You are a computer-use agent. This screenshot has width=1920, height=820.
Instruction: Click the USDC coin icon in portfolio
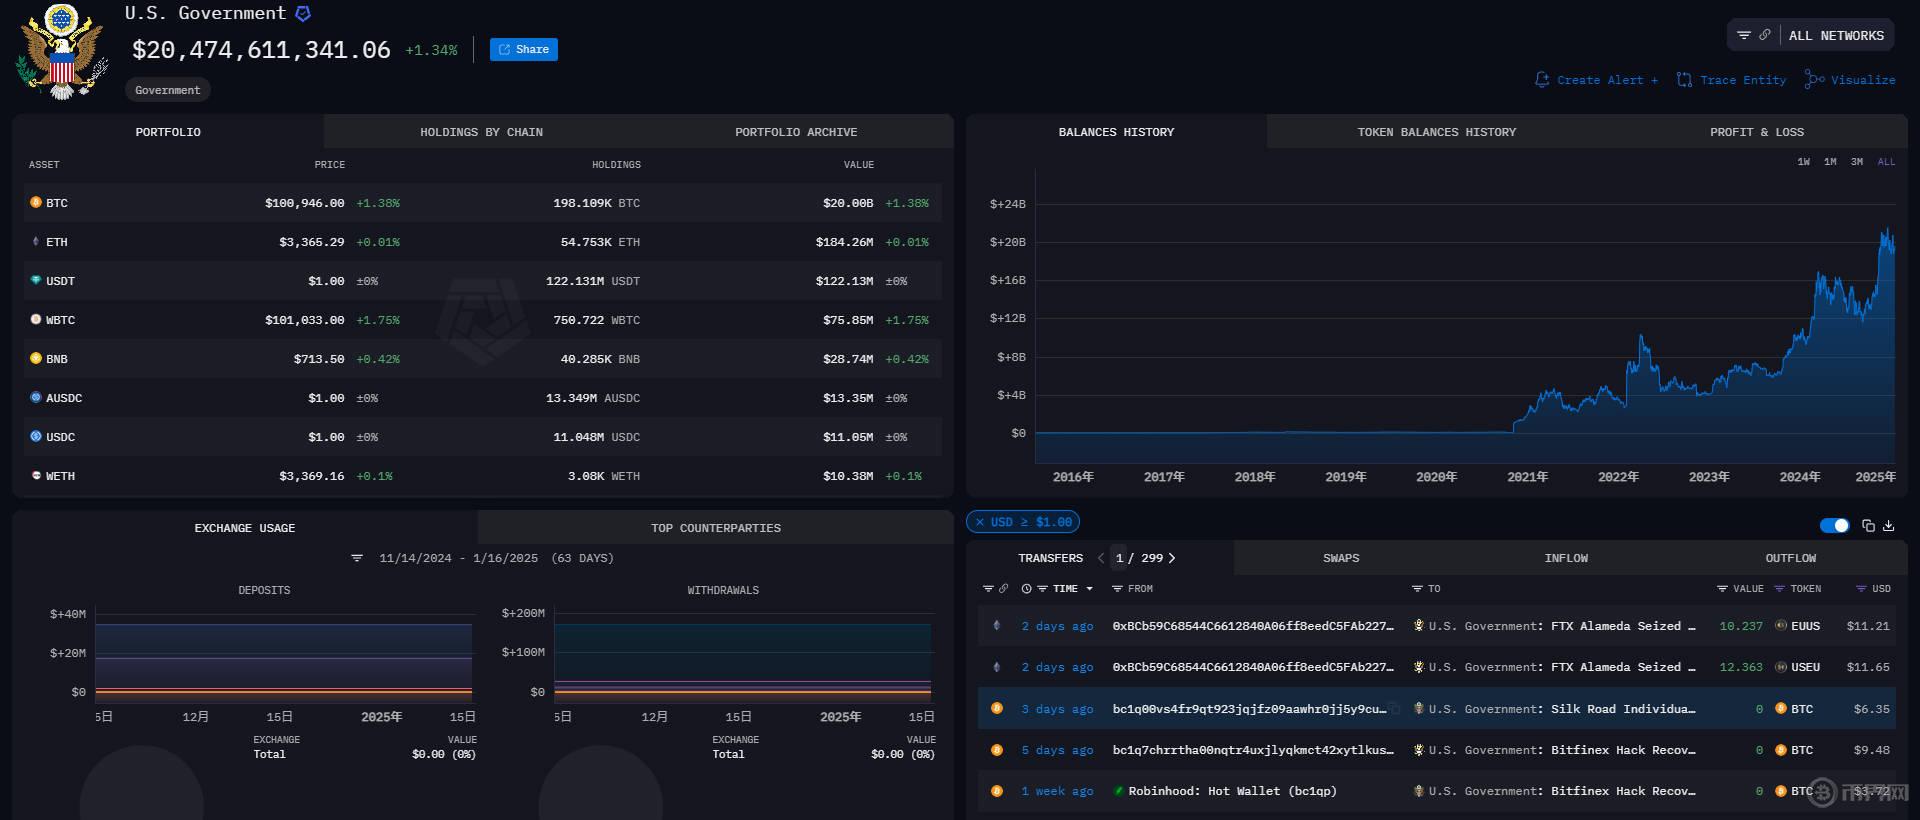click(x=36, y=437)
